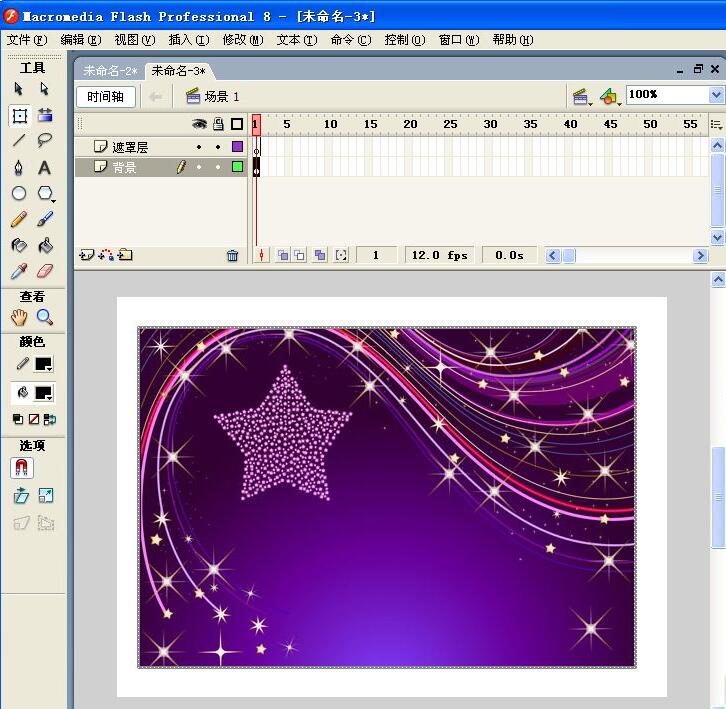Click the 背景 layer green outline square

pyautogui.click(x=237, y=166)
